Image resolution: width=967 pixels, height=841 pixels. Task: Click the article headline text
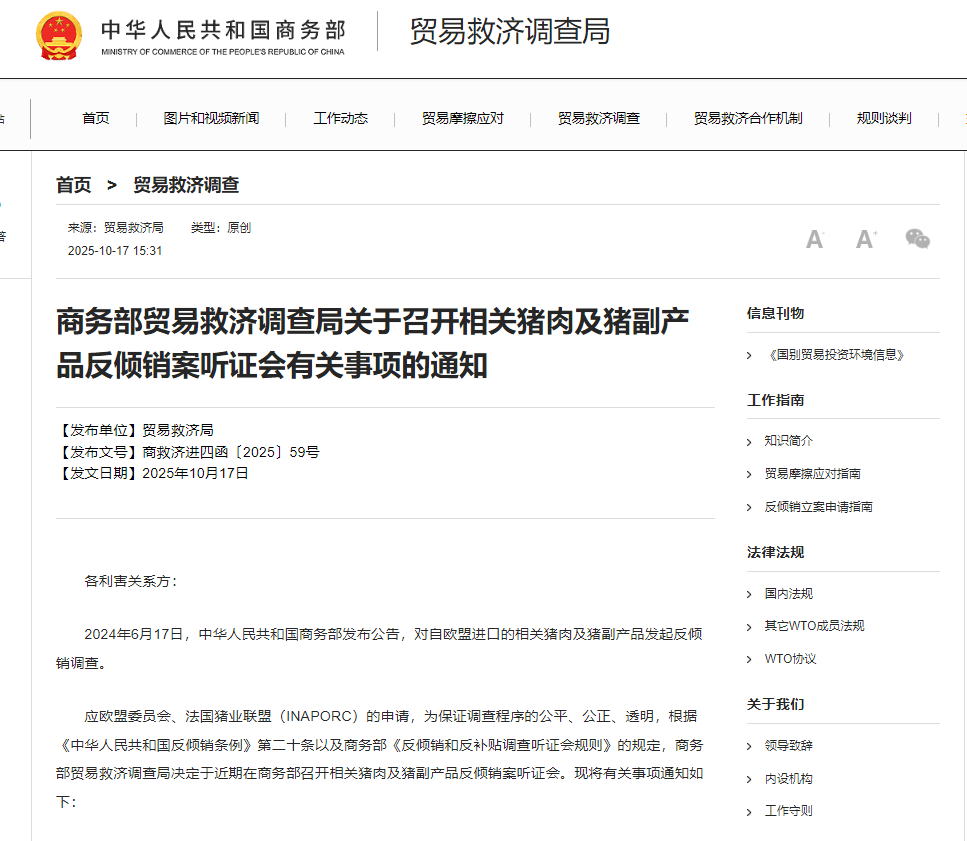pos(372,343)
